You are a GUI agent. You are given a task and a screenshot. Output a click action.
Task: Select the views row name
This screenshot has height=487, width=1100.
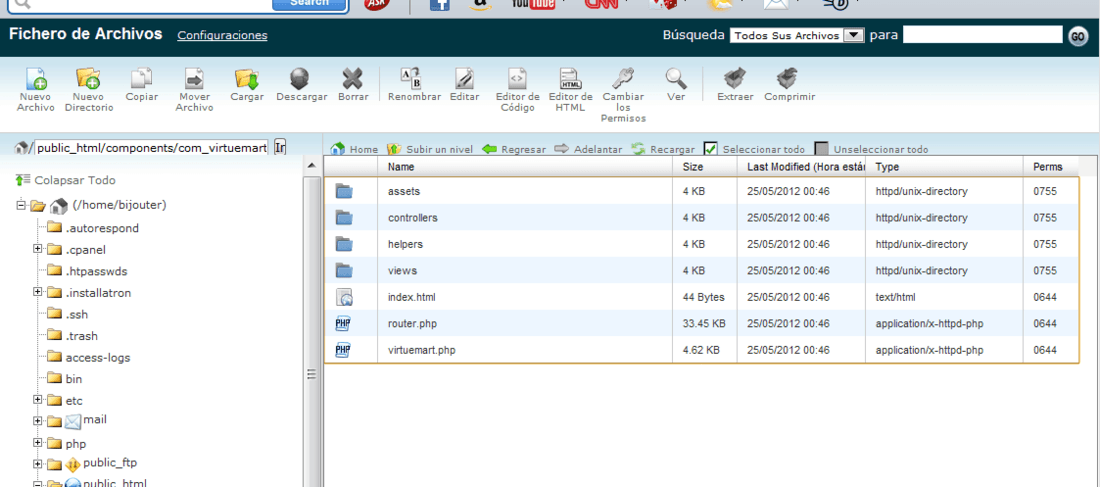(402, 271)
